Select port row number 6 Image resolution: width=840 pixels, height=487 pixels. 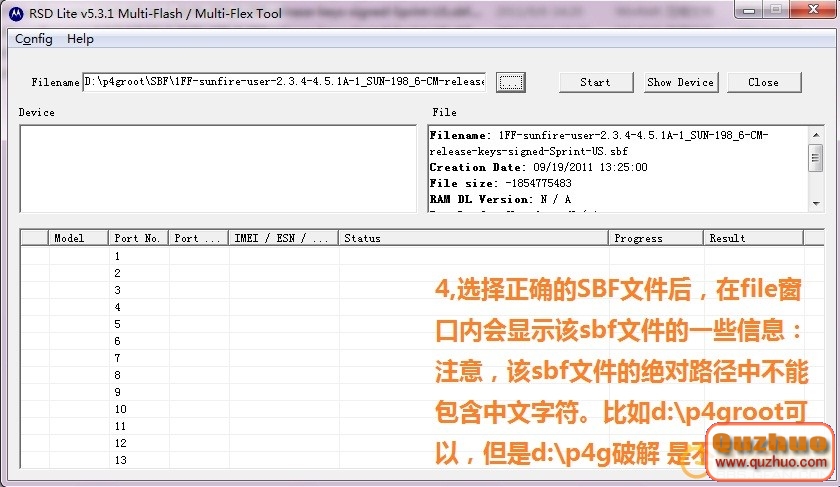422,341
